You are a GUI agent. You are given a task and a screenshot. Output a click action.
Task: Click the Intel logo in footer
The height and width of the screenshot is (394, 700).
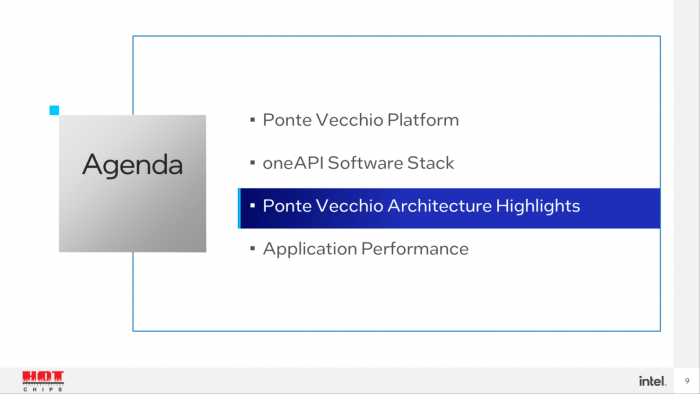[652, 381]
